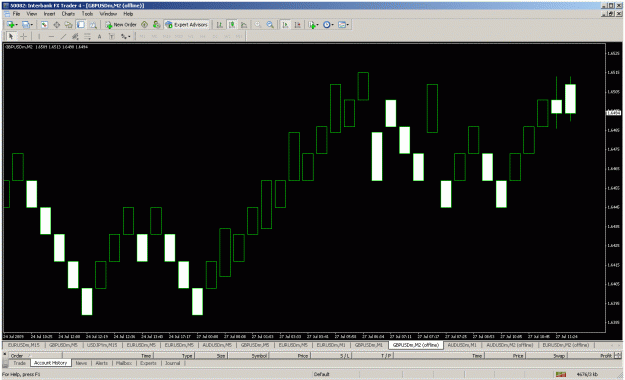The width and height of the screenshot is (625, 380).
Task: Open the Periods clock dropdown
Action: [x=328, y=25]
